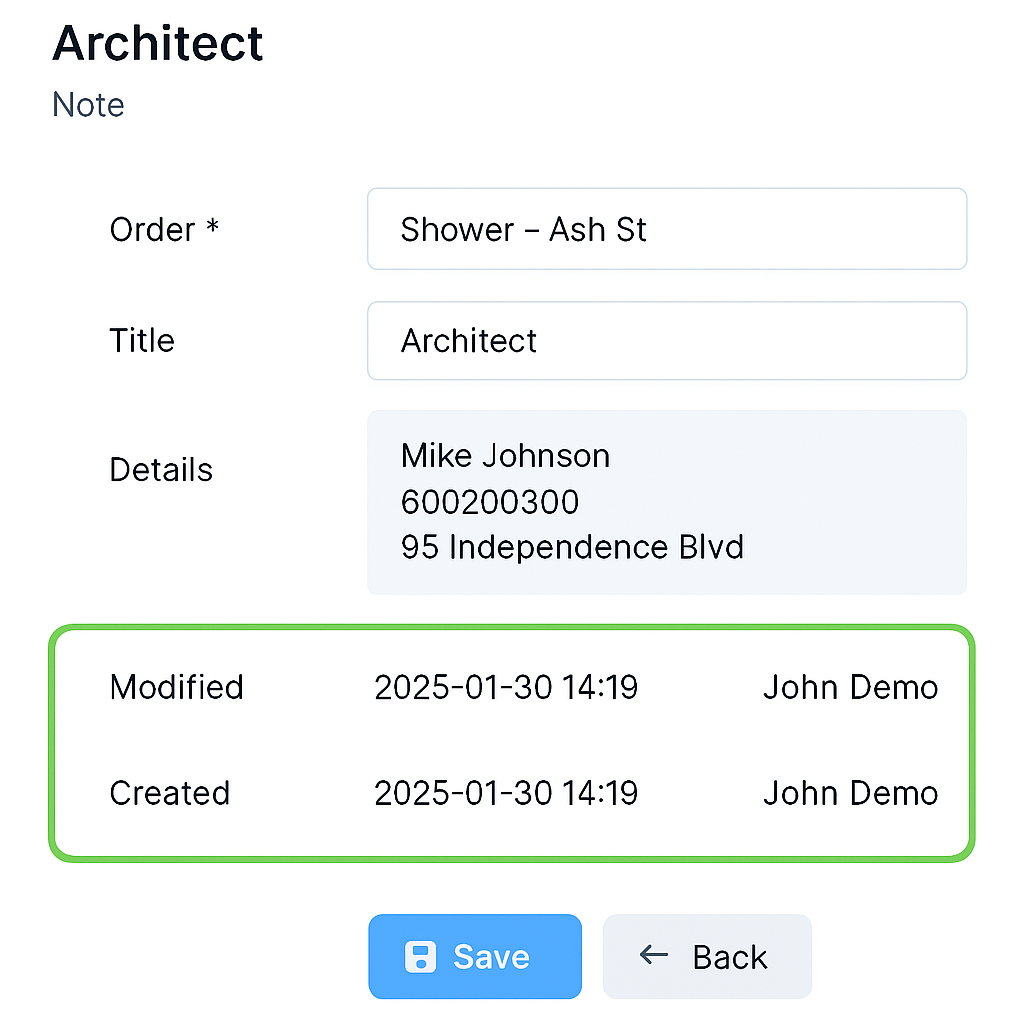The height and width of the screenshot is (1024, 1024).
Task: Click the Order * label
Action: click(164, 229)
